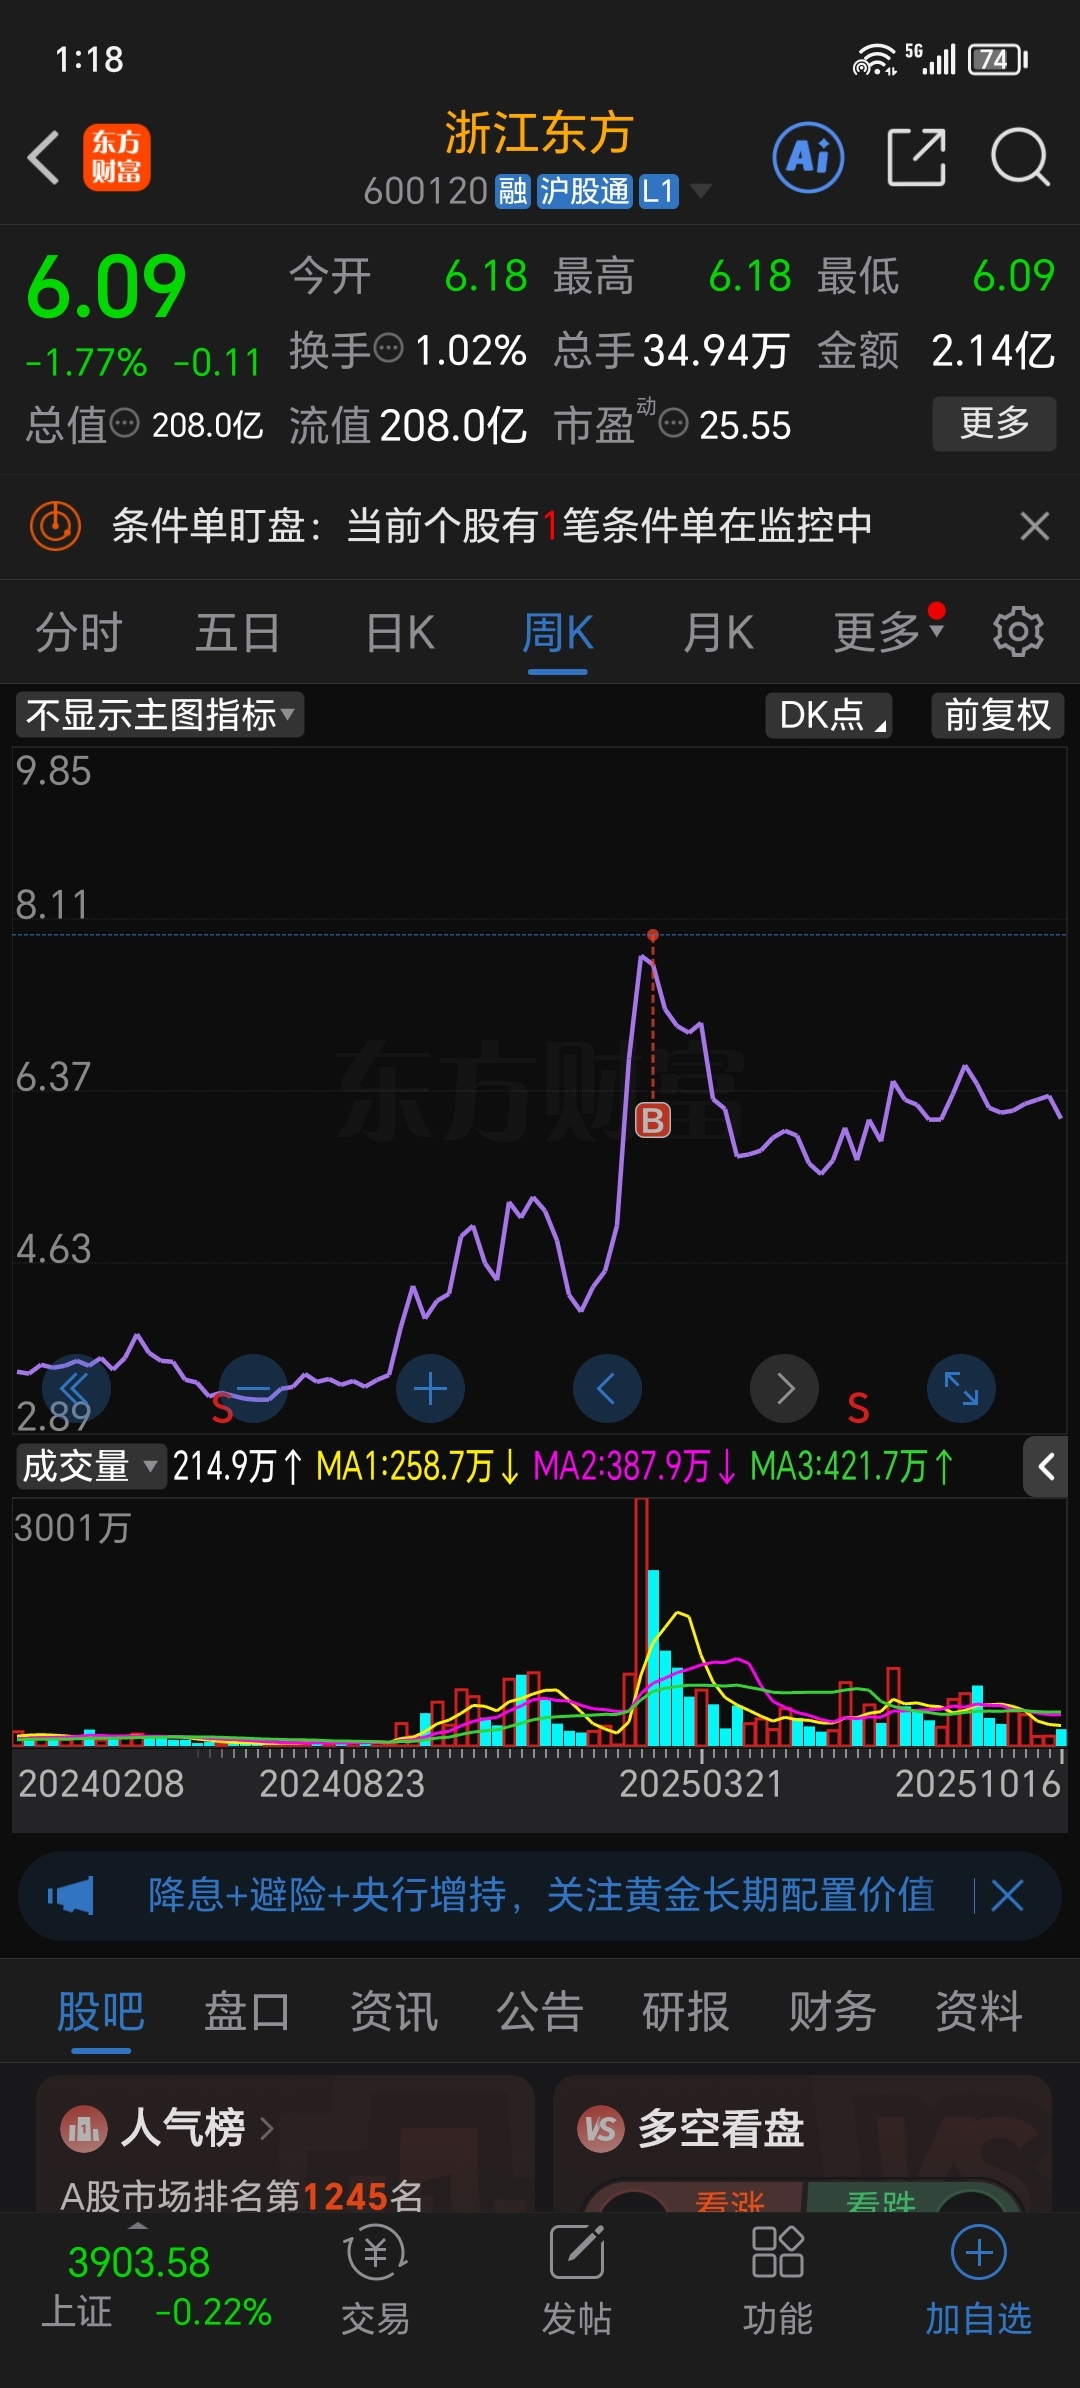Screen dimensions: 1080x2388
Task: Collapse volume panel side arrow
Action: coord(1046,1467)
